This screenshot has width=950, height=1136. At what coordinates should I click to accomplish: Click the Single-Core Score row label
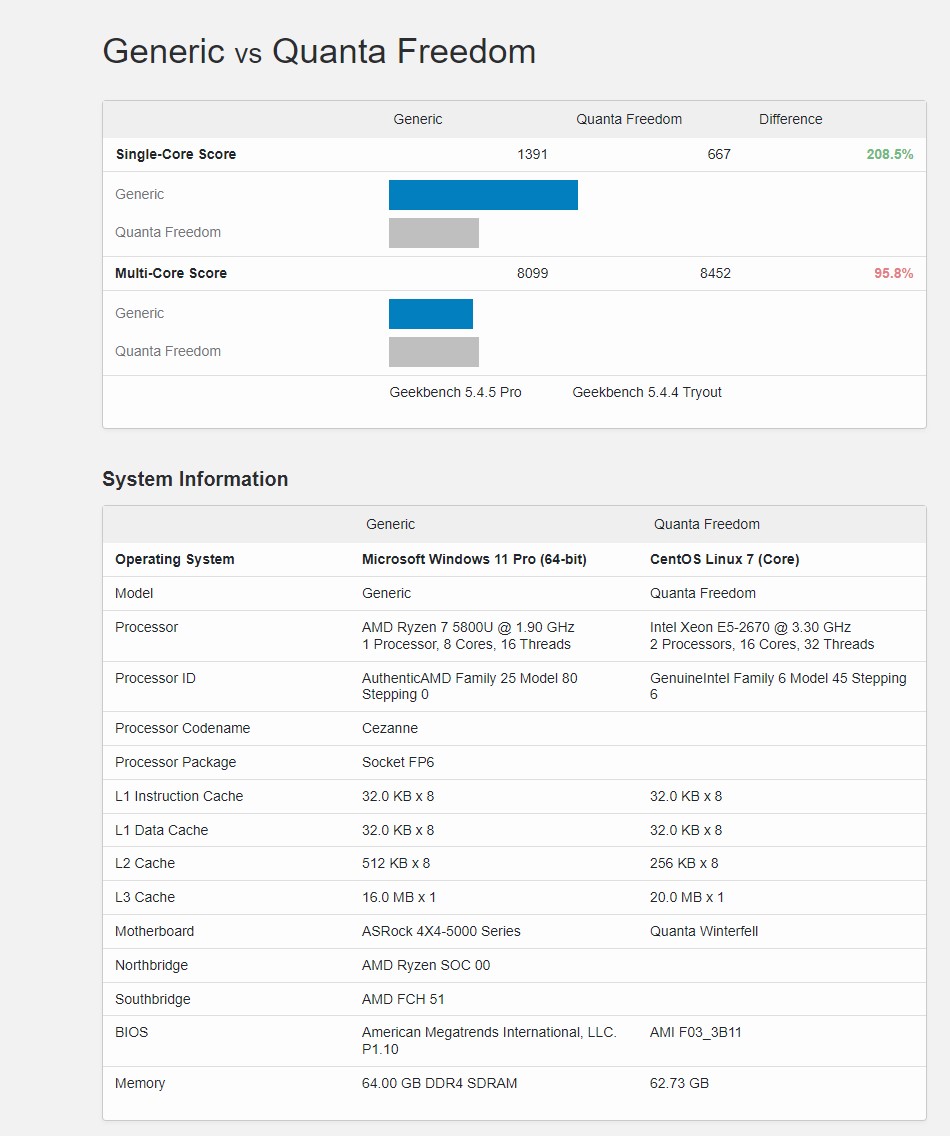tap(176, 155)
